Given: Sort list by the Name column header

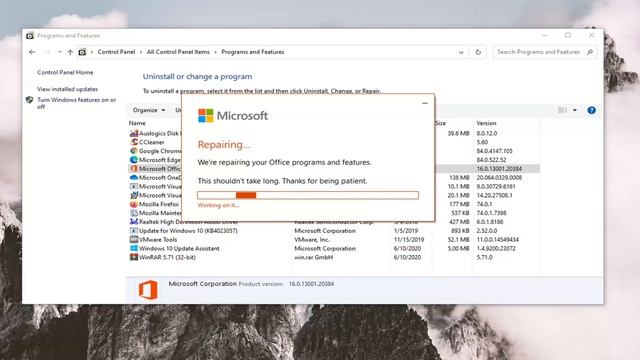Looking at the screenshot, I should pos(137,123).
